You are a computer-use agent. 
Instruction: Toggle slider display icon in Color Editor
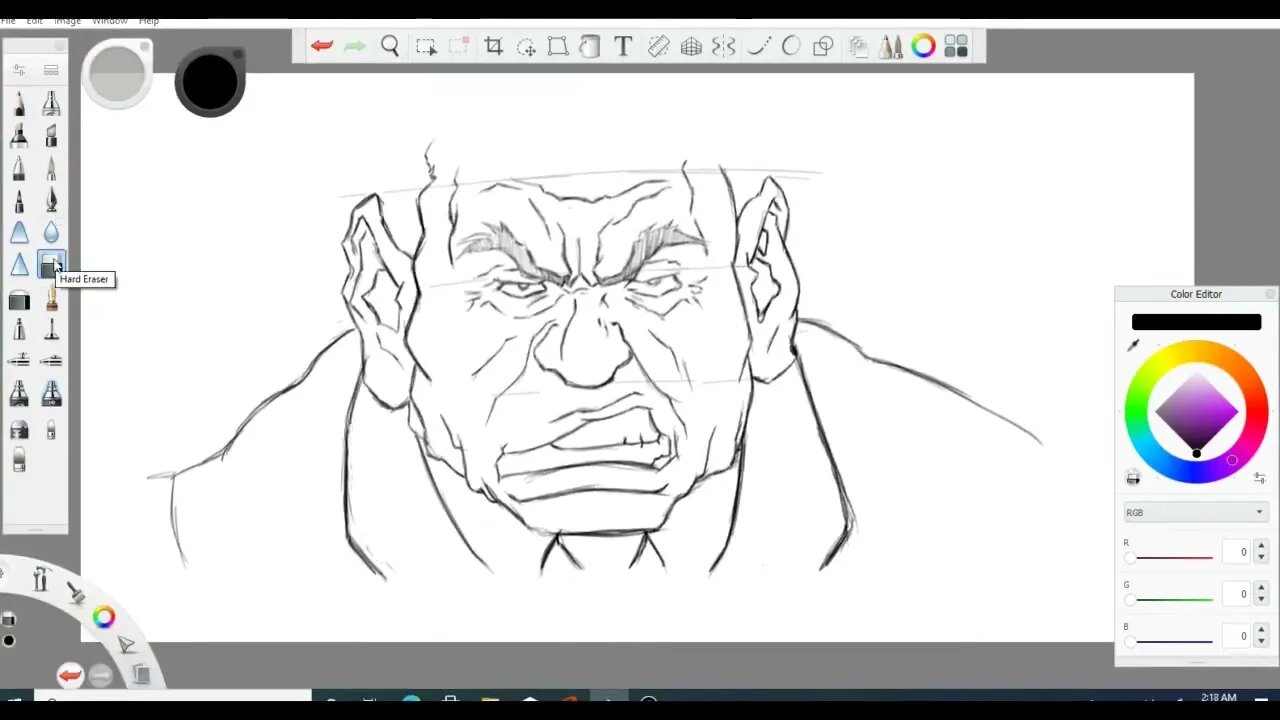pyautogui.click(x=1260, y=478)
